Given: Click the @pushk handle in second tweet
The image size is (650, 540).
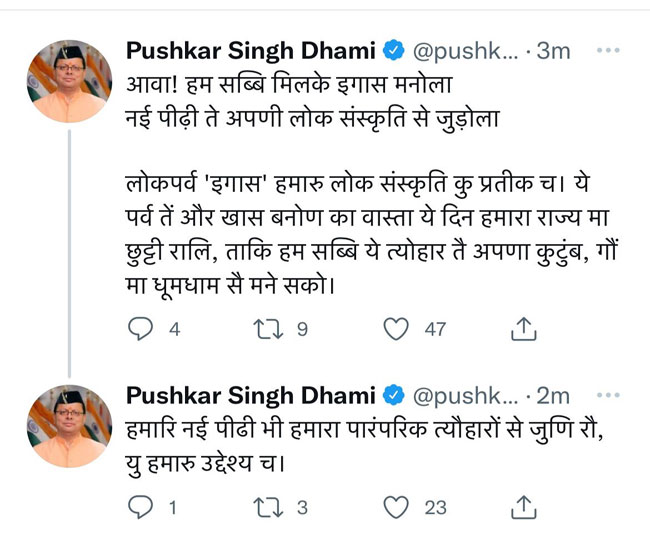Looking at the screenshot, I should point(464,394).
